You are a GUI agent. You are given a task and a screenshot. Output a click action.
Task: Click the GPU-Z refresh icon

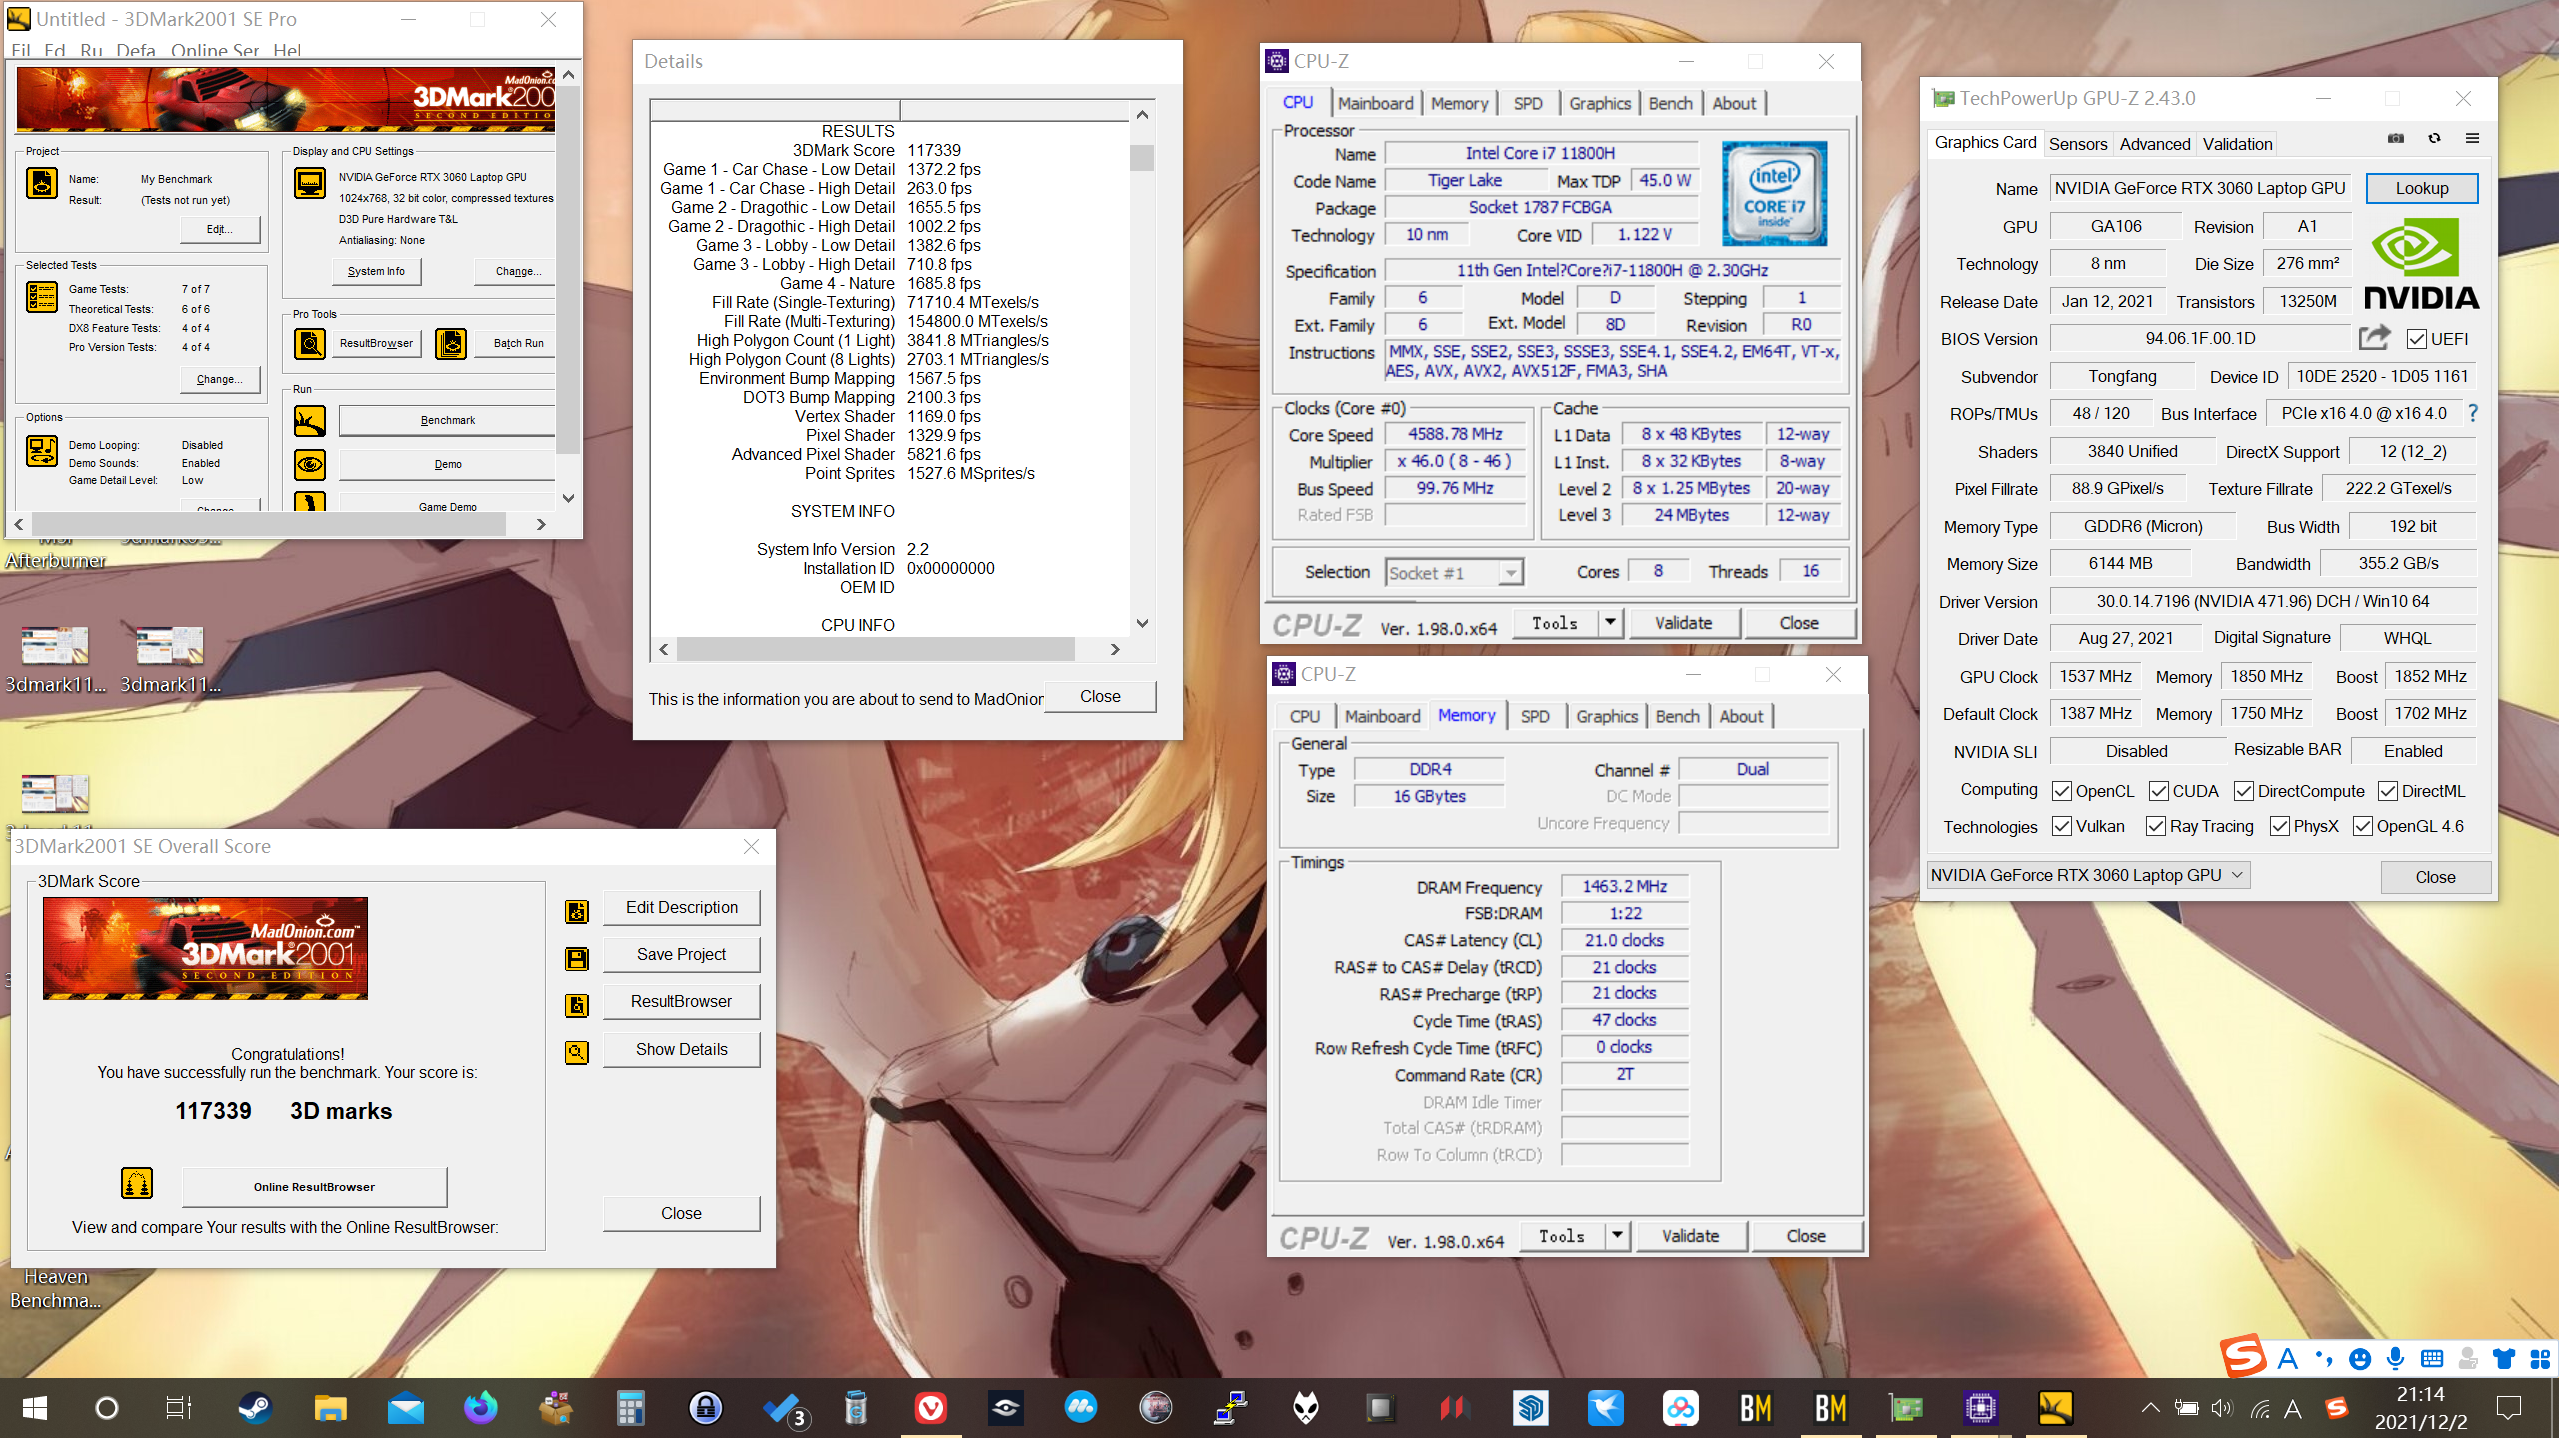click(x=2434, y=139)
